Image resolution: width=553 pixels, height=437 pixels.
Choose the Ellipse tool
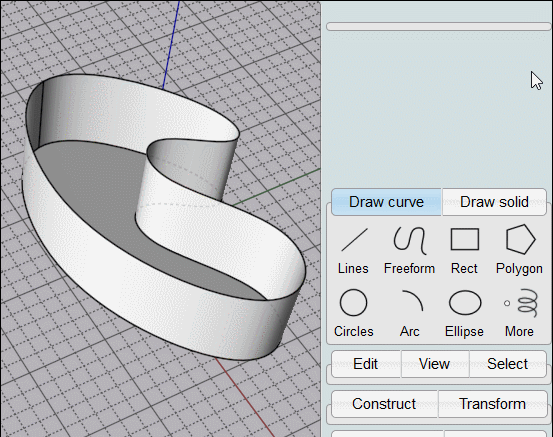(x=465, y=312)
